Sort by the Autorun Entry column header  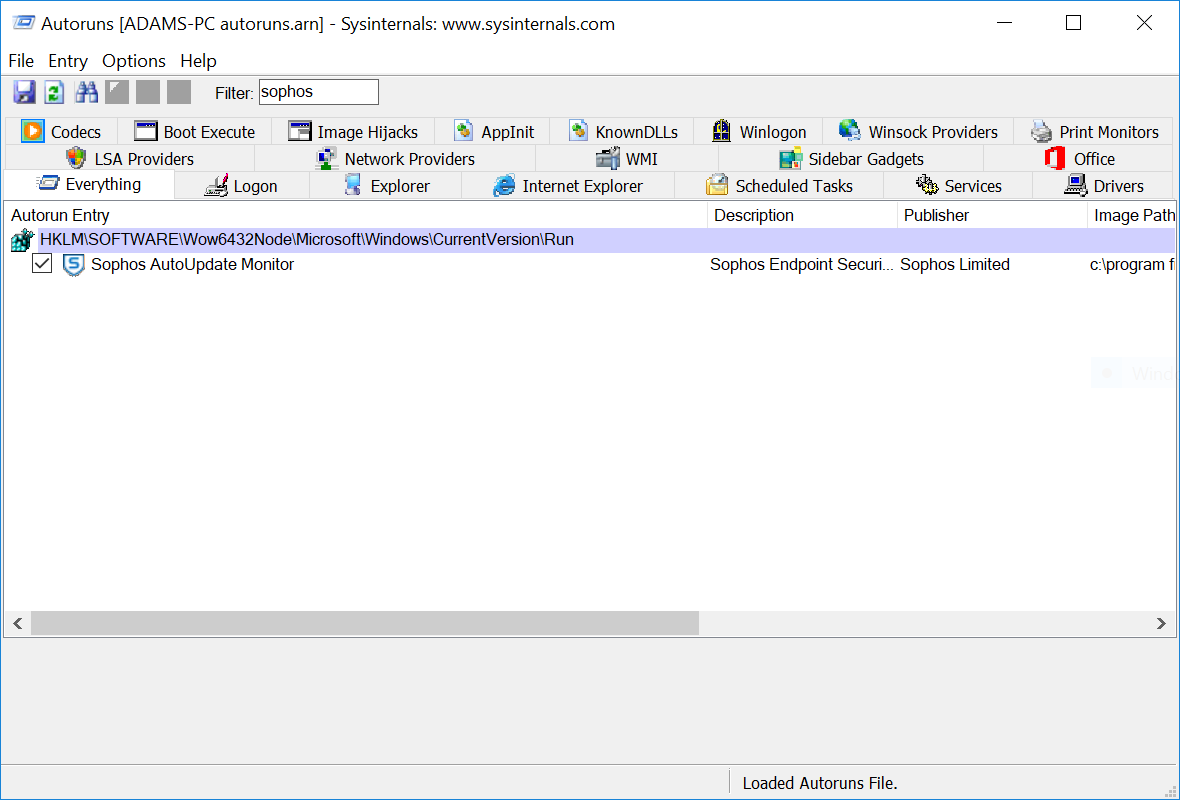click(x=355, y=215)
